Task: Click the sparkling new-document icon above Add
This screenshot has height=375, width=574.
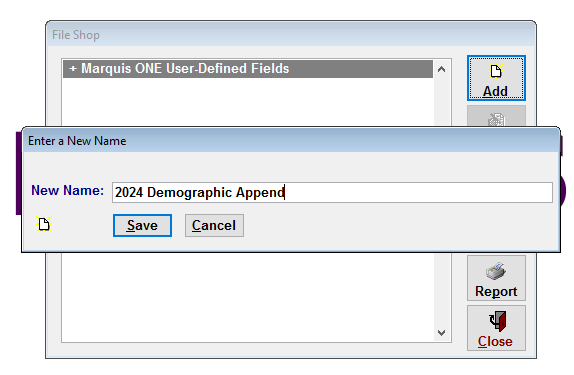Action: [496, 71]
